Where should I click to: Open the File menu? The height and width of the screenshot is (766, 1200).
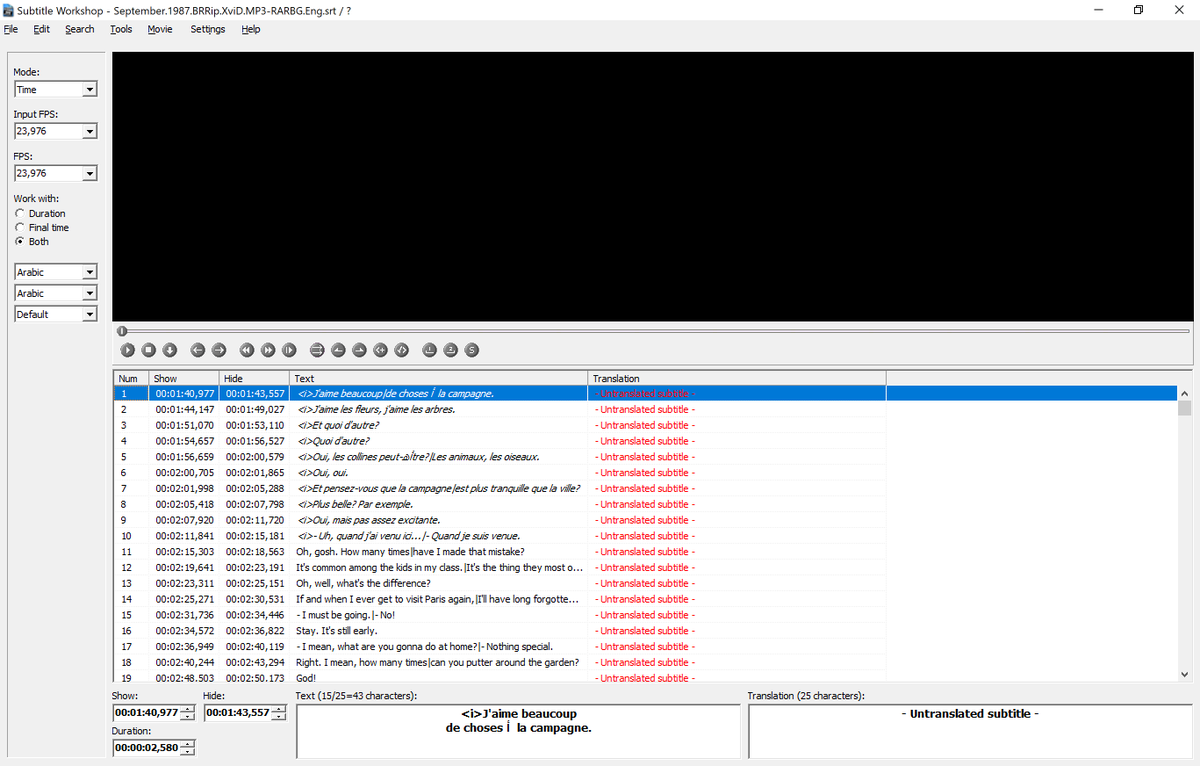[11, 29]
